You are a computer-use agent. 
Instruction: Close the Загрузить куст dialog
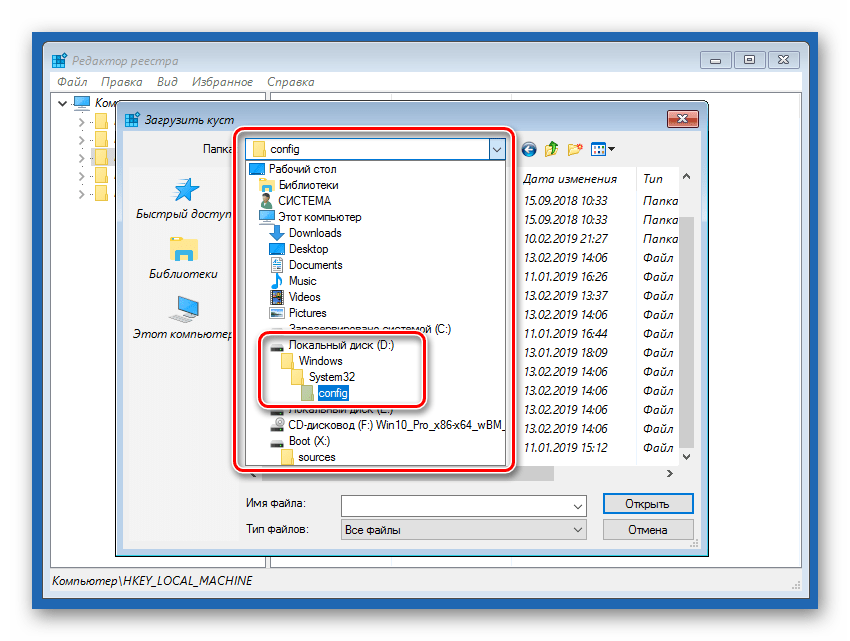[682, 119]
